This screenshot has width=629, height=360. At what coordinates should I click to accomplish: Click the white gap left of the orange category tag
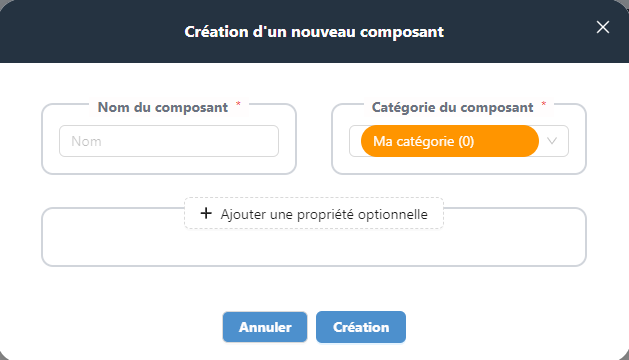355,141
